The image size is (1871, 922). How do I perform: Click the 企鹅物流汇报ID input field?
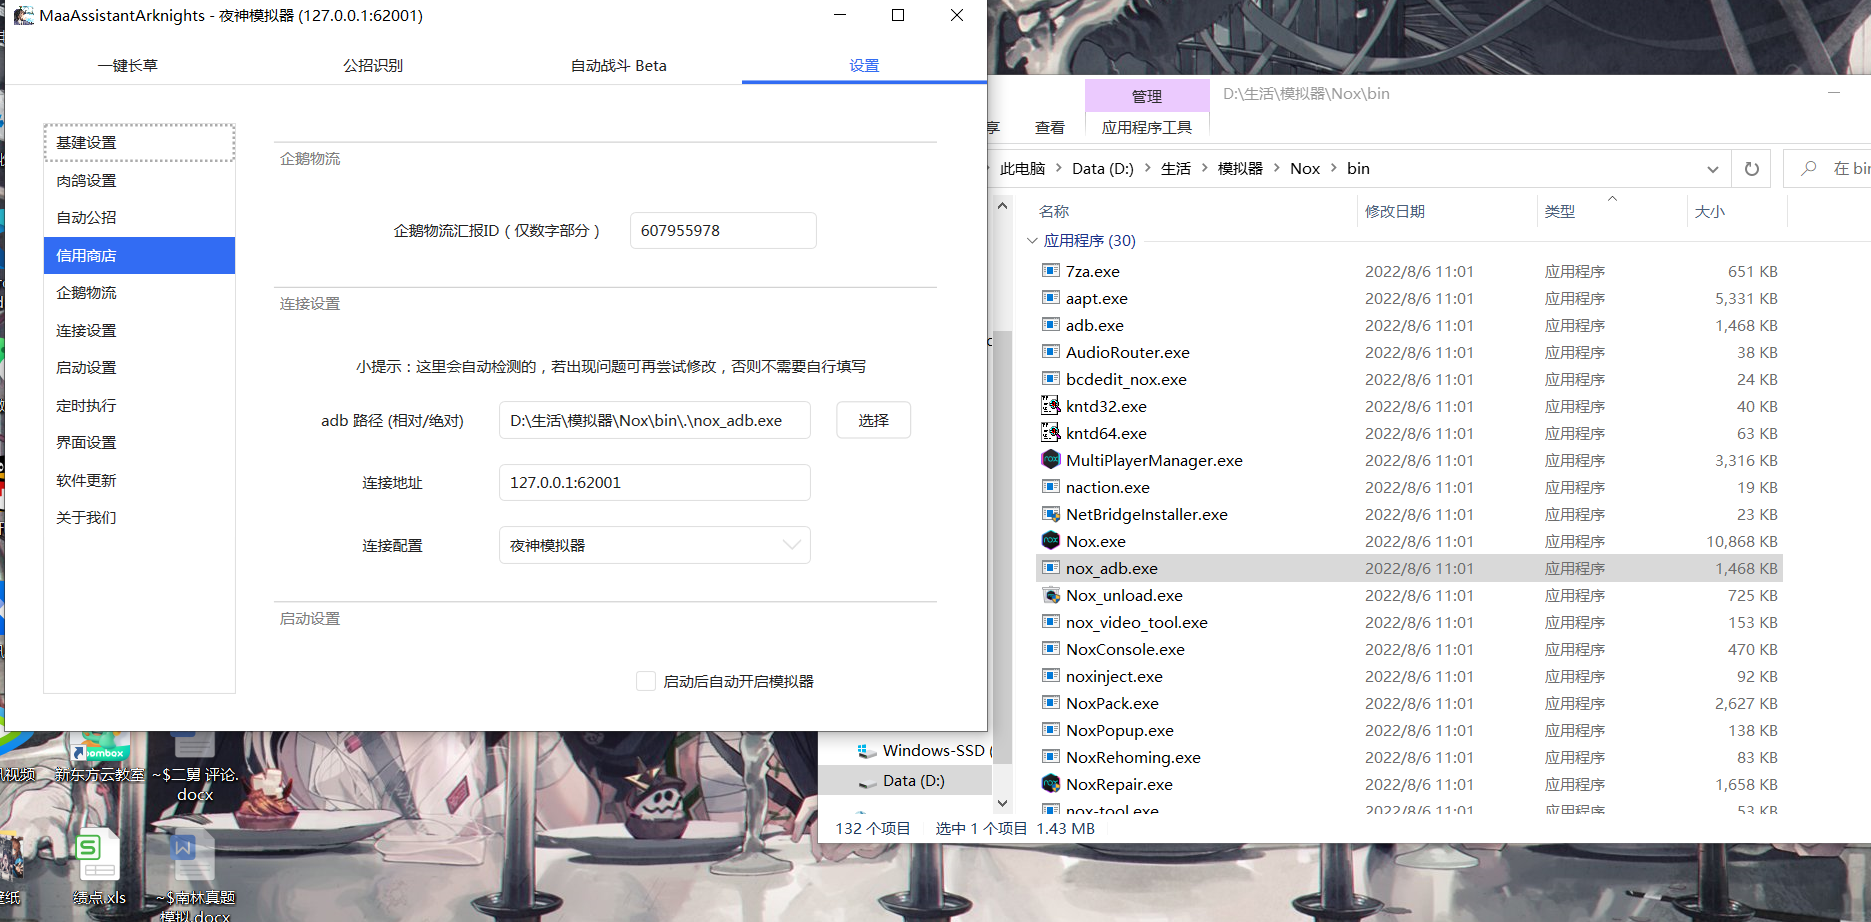tap(723, 230)
